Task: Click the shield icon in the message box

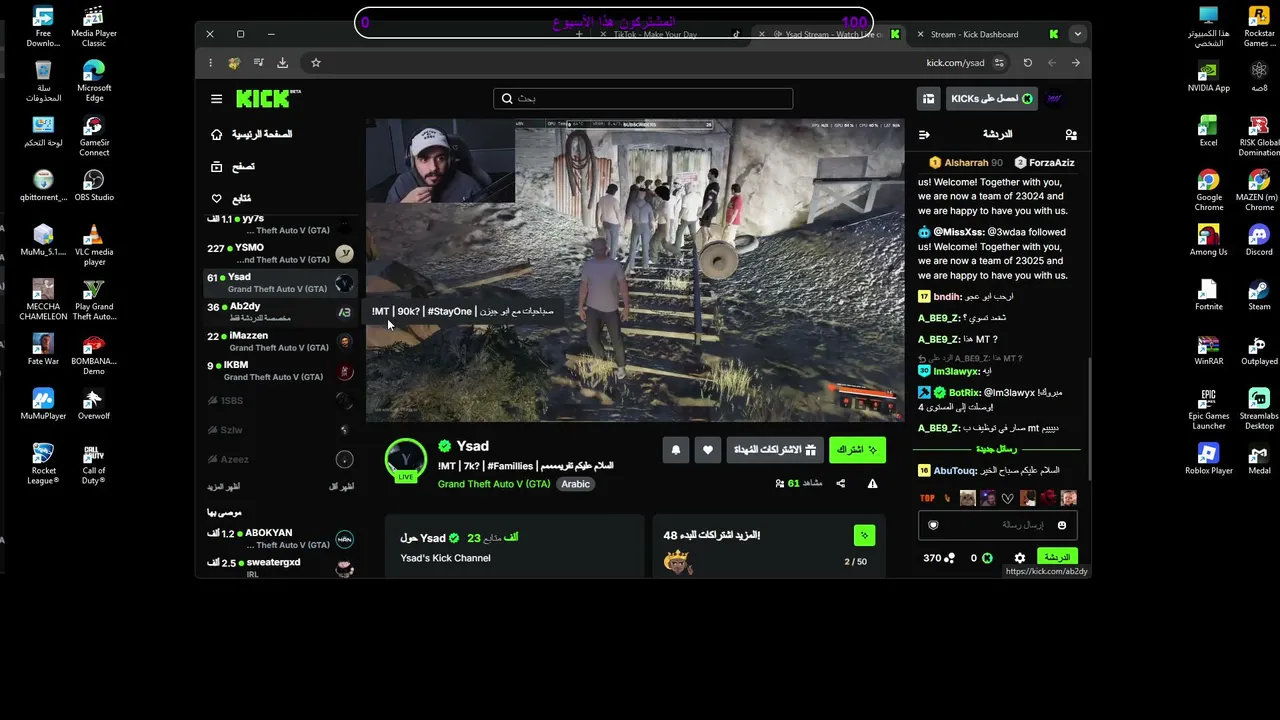Action: pyautogui.click(x=933, y=525)
